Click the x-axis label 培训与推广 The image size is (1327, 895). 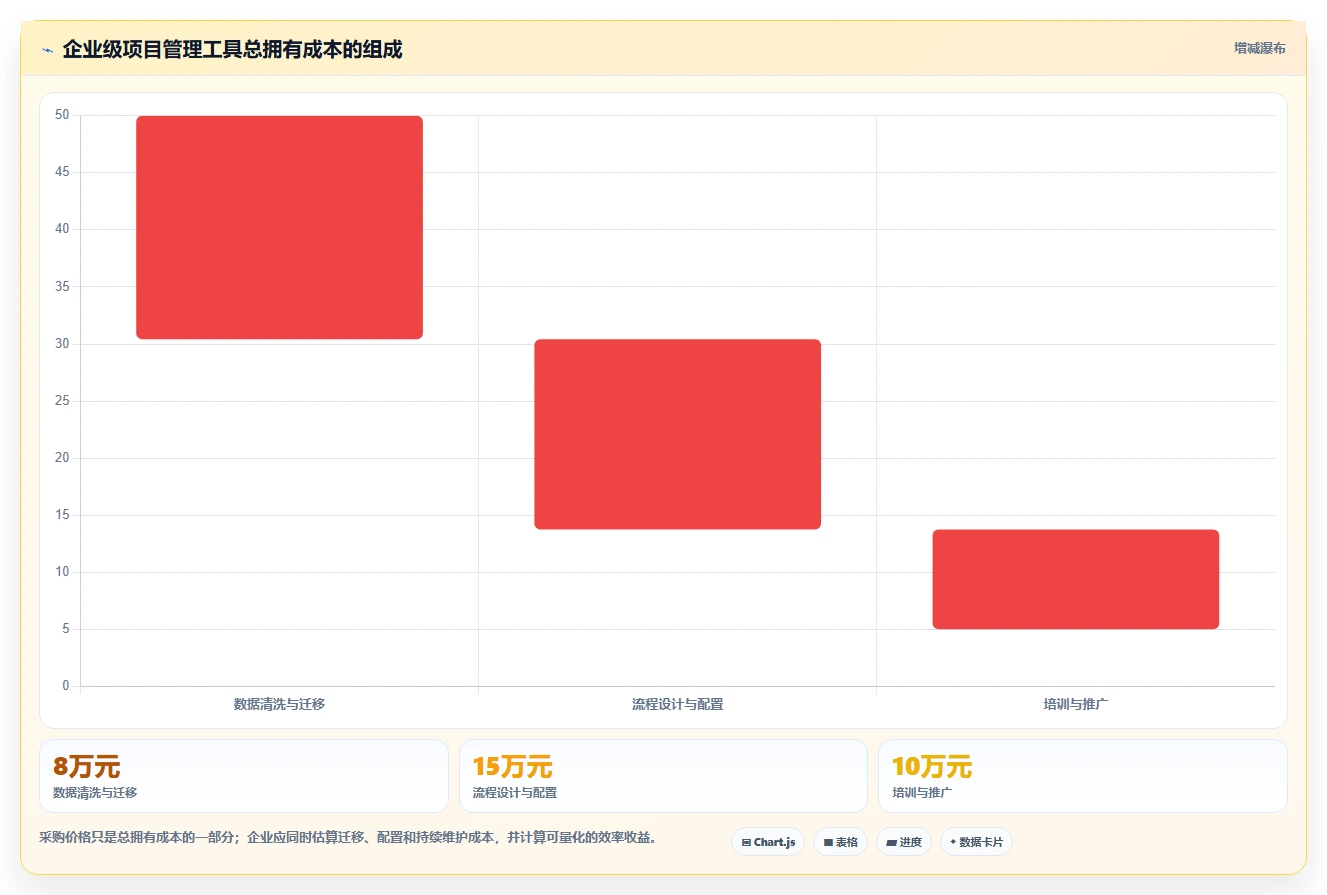coord(1076,704)
